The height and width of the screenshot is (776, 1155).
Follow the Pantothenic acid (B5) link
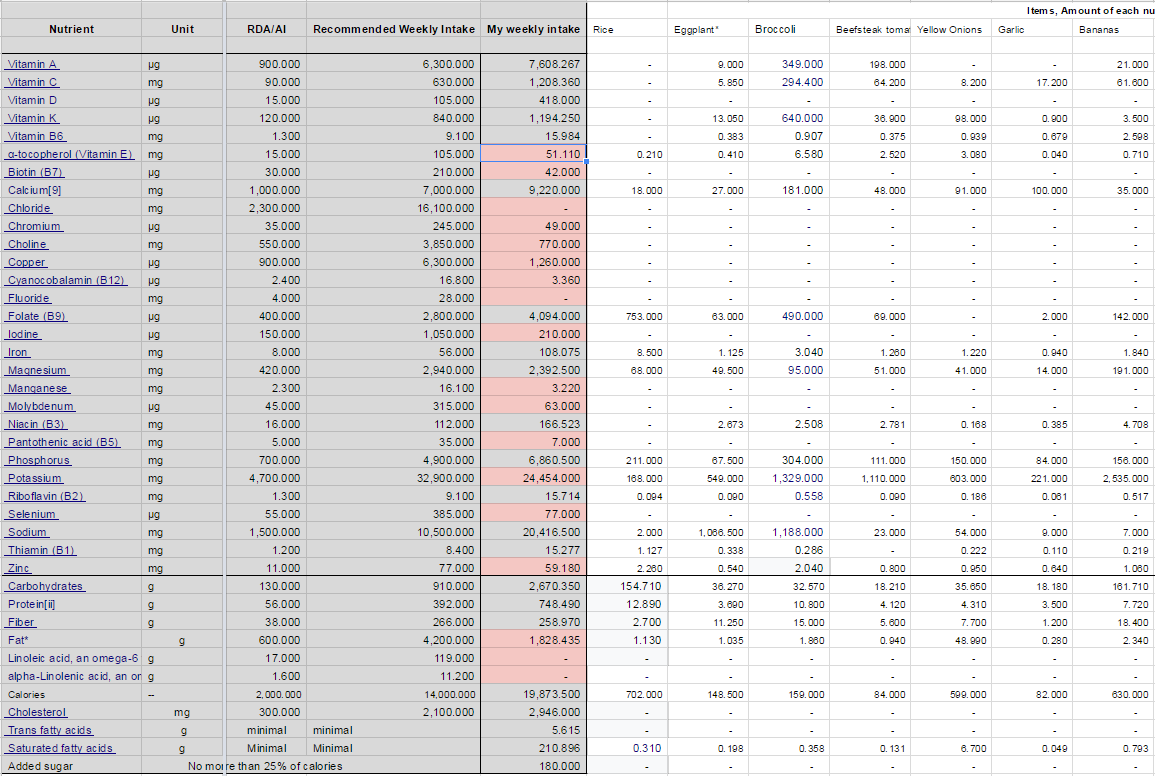pyautogui.click(x=63, y=442)
